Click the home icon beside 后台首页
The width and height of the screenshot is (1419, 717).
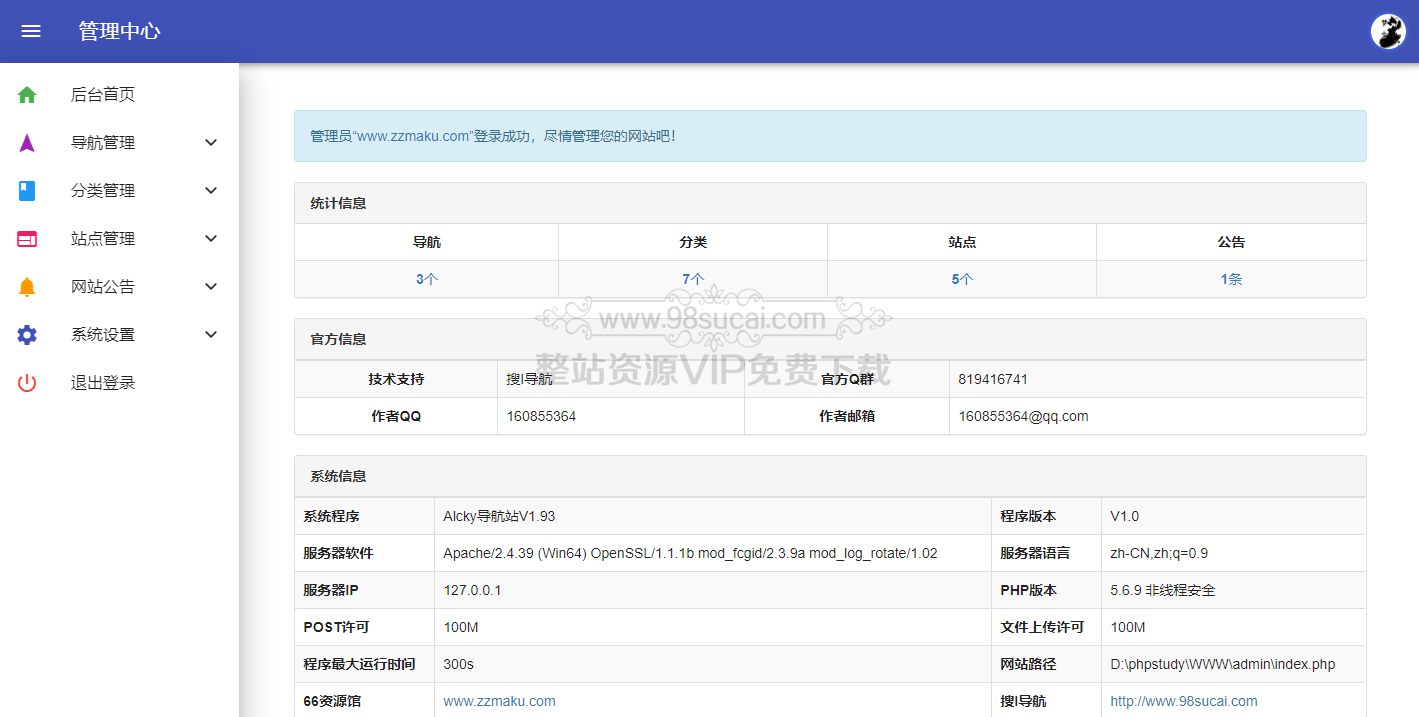(26, 94)
